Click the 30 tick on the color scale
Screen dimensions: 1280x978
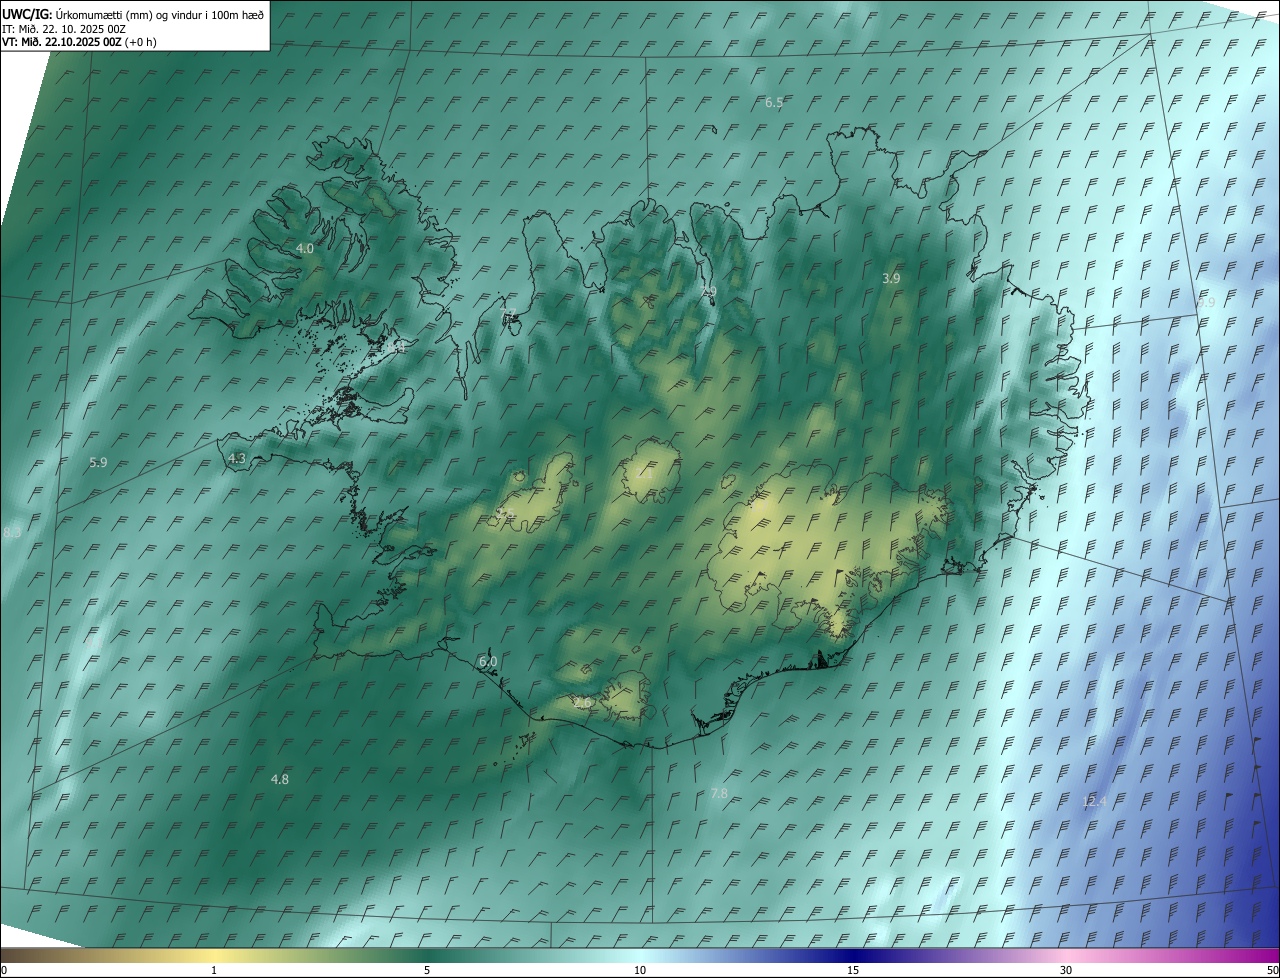click(1066, 970)
